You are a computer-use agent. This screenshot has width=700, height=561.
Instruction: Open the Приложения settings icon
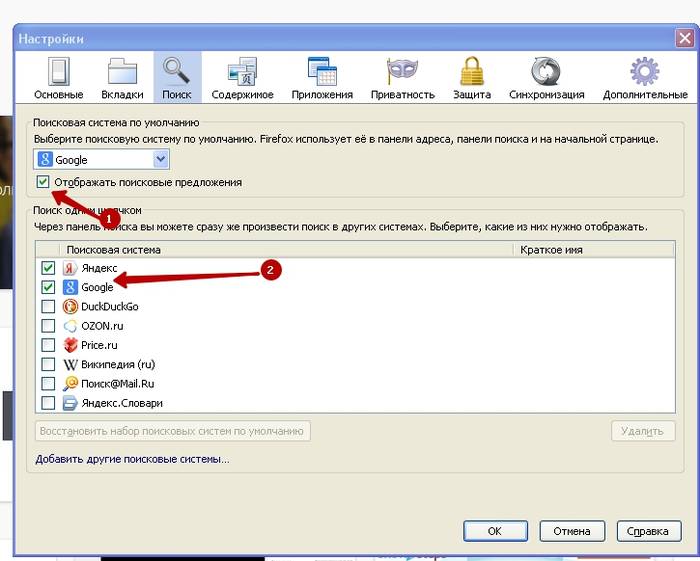(x=322, y=75)
